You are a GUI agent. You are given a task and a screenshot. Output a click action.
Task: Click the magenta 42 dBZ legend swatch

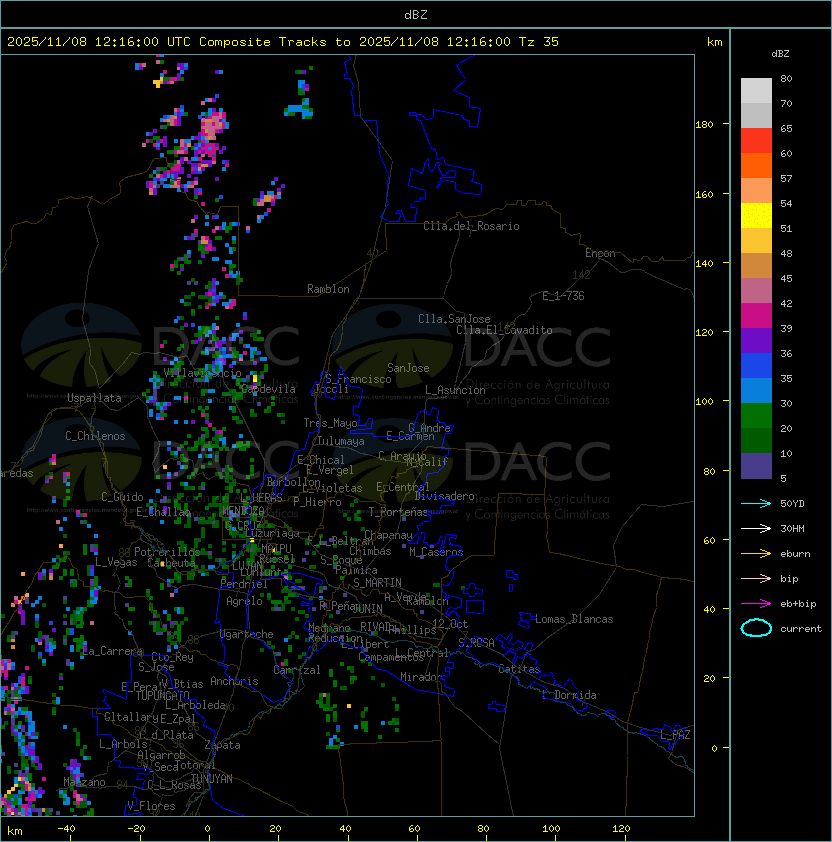[x=756, y=315]
